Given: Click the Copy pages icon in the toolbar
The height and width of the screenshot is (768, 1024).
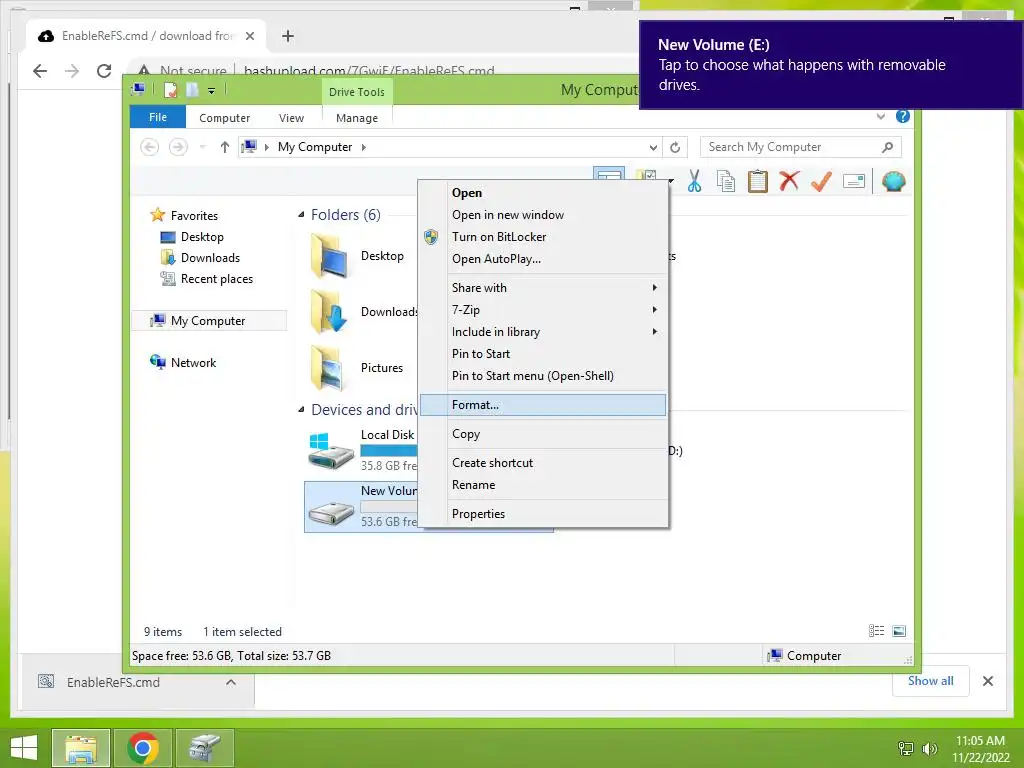Looking at the screenshot, I should [726, 181].
